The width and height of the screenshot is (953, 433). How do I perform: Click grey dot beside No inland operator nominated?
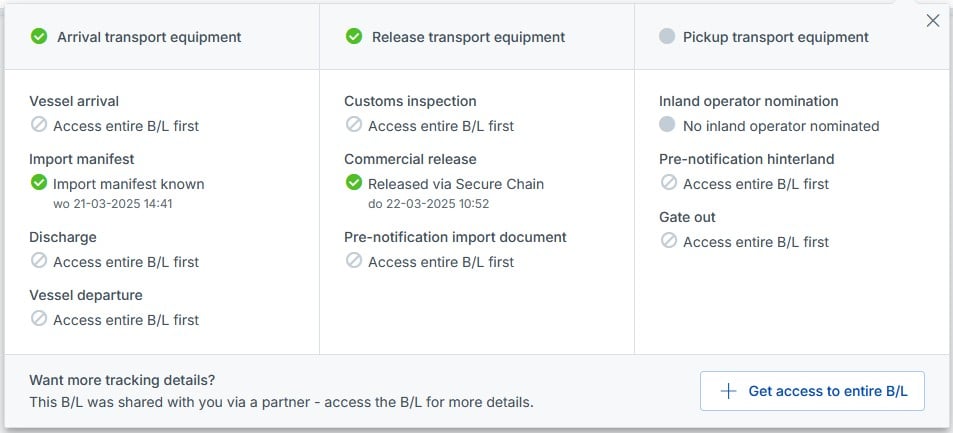pos(668,125)
